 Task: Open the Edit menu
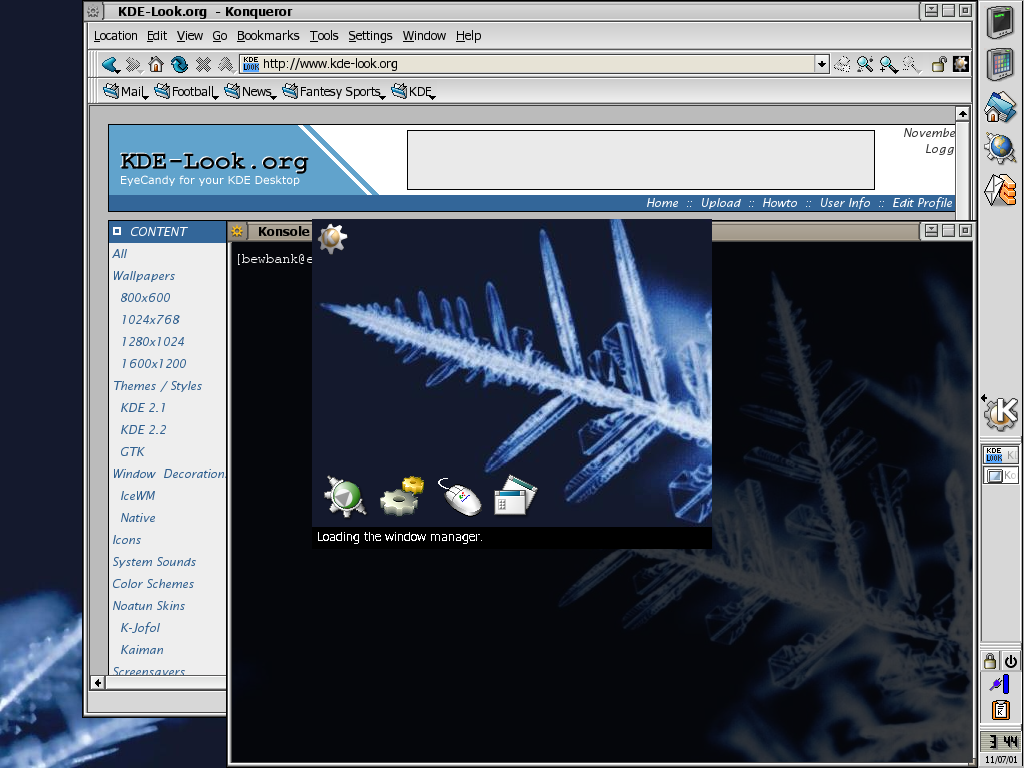[x=157, y=36]
